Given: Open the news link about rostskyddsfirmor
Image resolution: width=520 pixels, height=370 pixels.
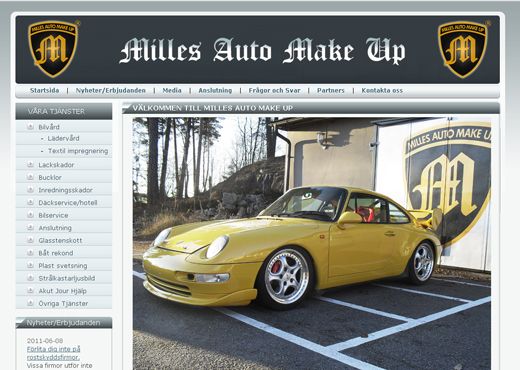Looking at the screenshot, I should tap(53, 353).
